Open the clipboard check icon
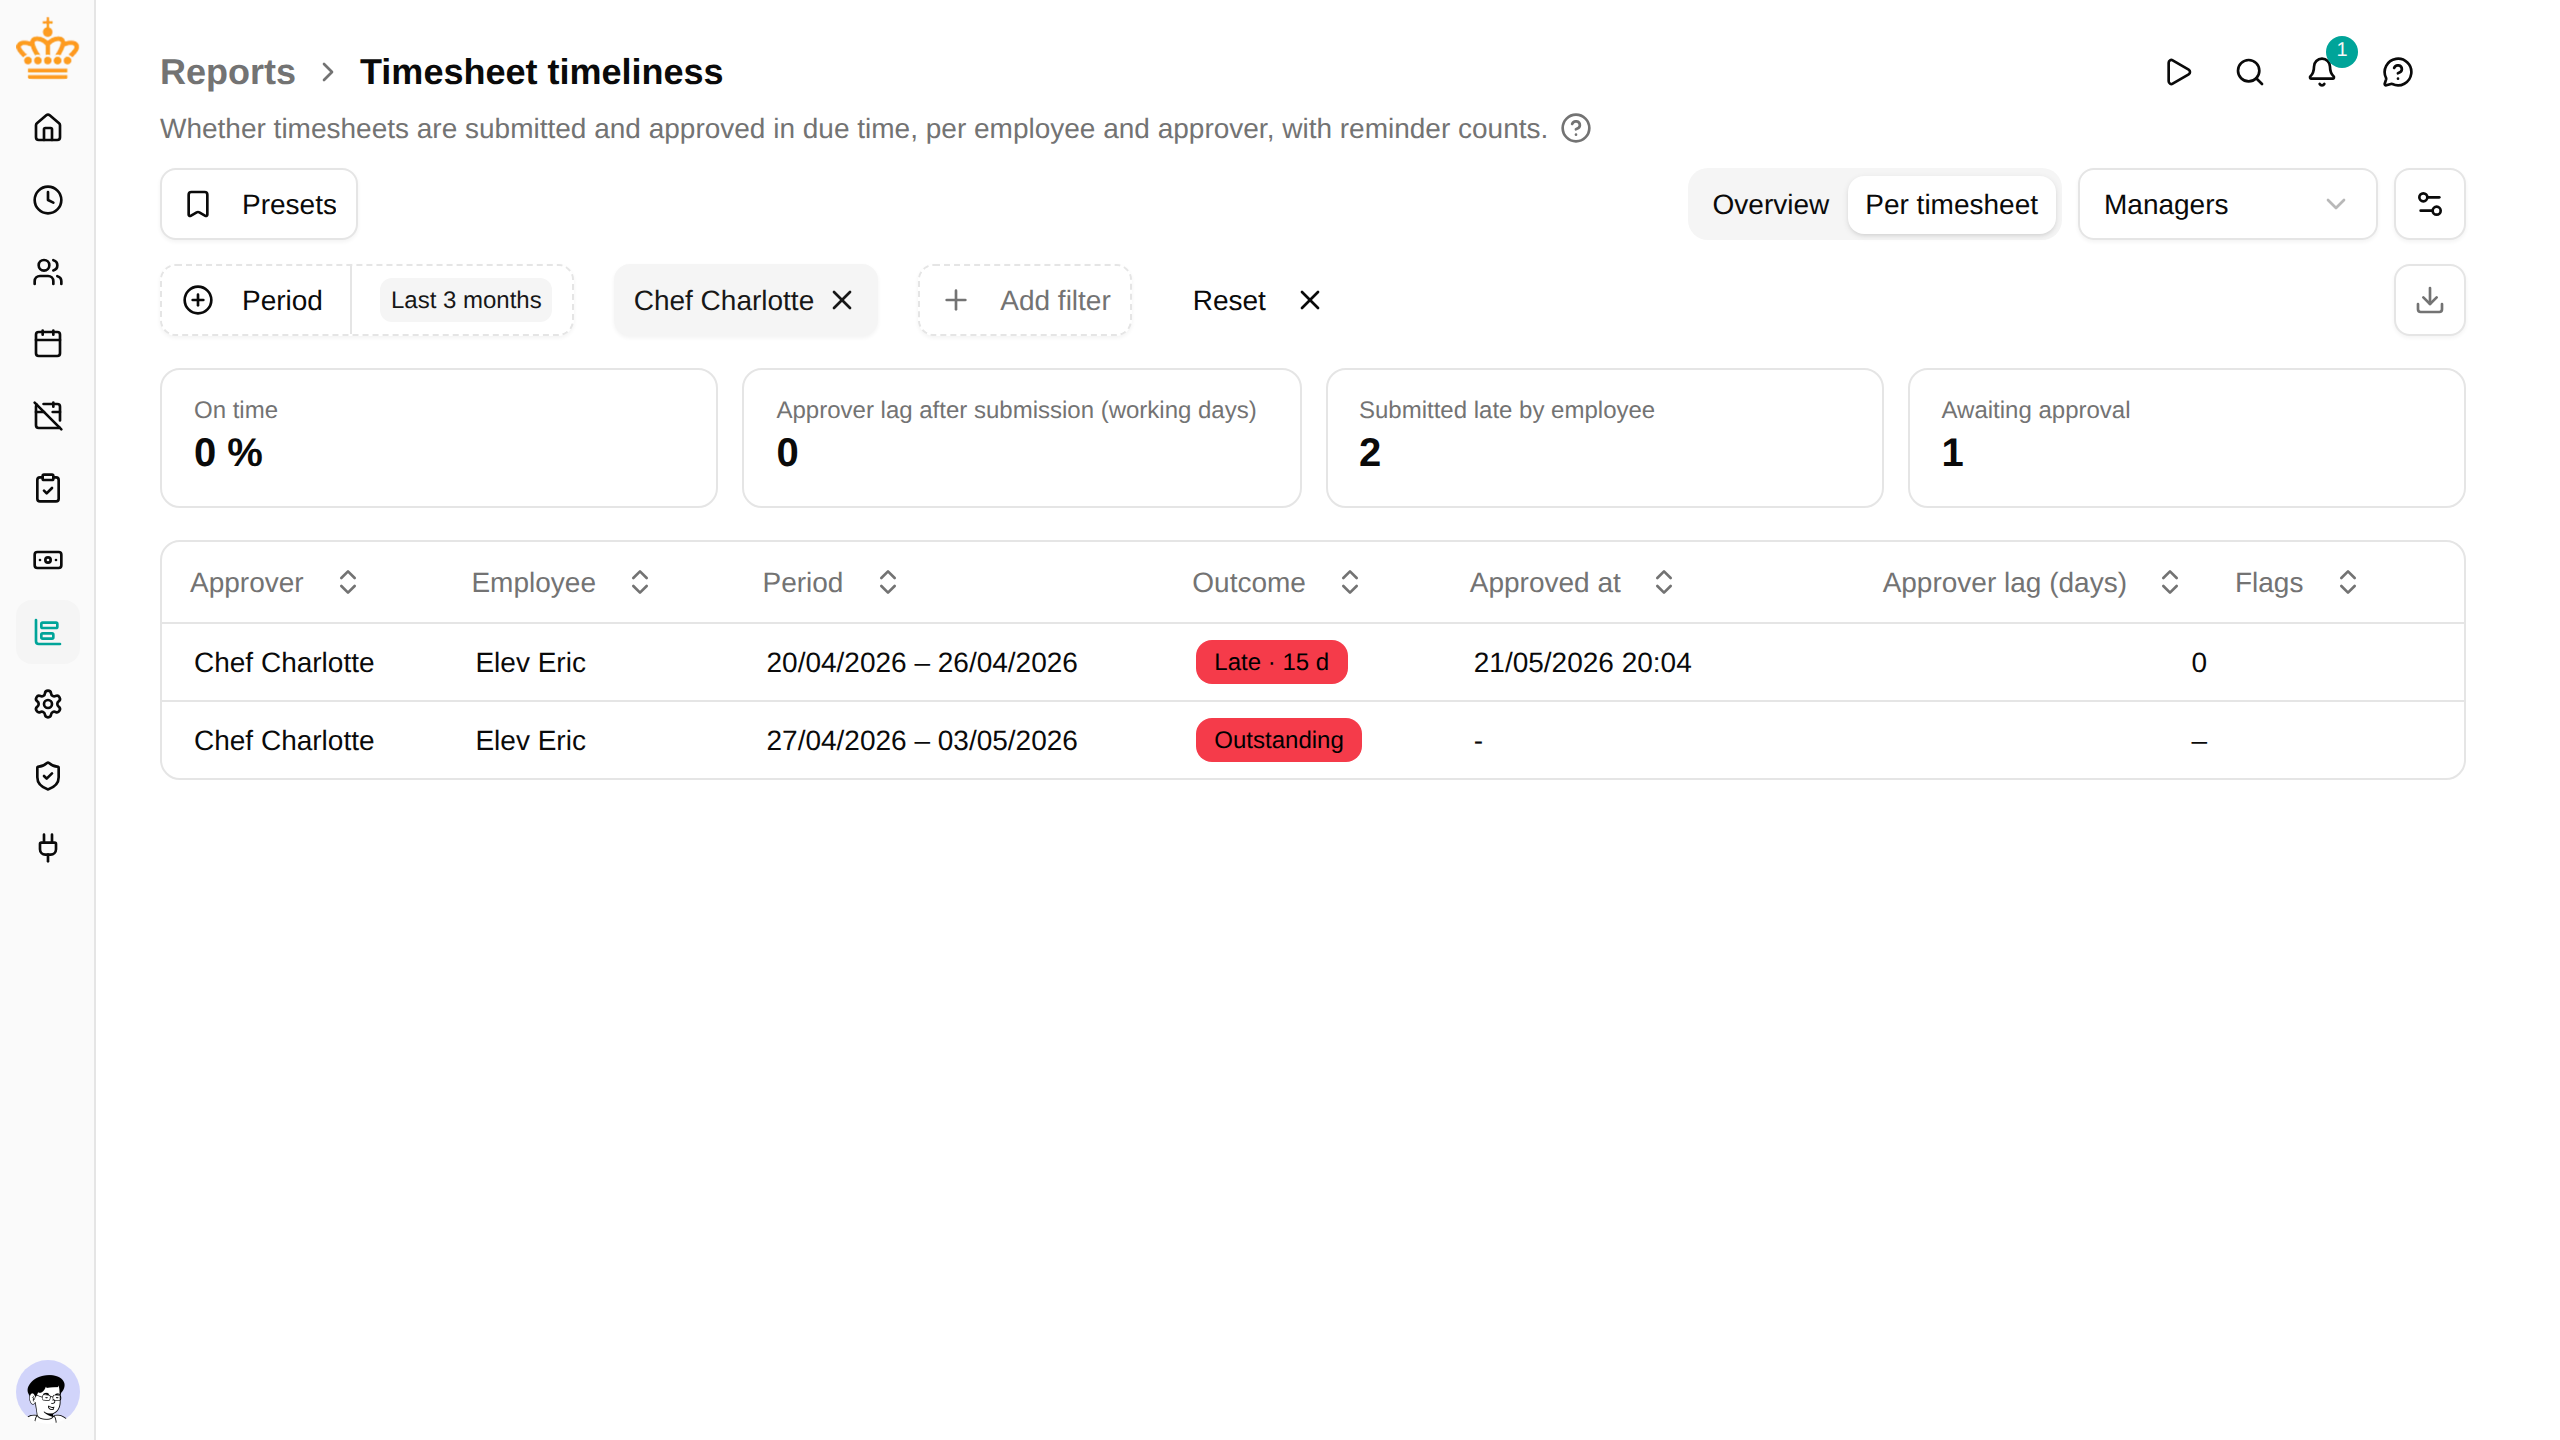The width and height of the screenshot is (2560, 1440). pyautogui.click(x=48, y=488)
